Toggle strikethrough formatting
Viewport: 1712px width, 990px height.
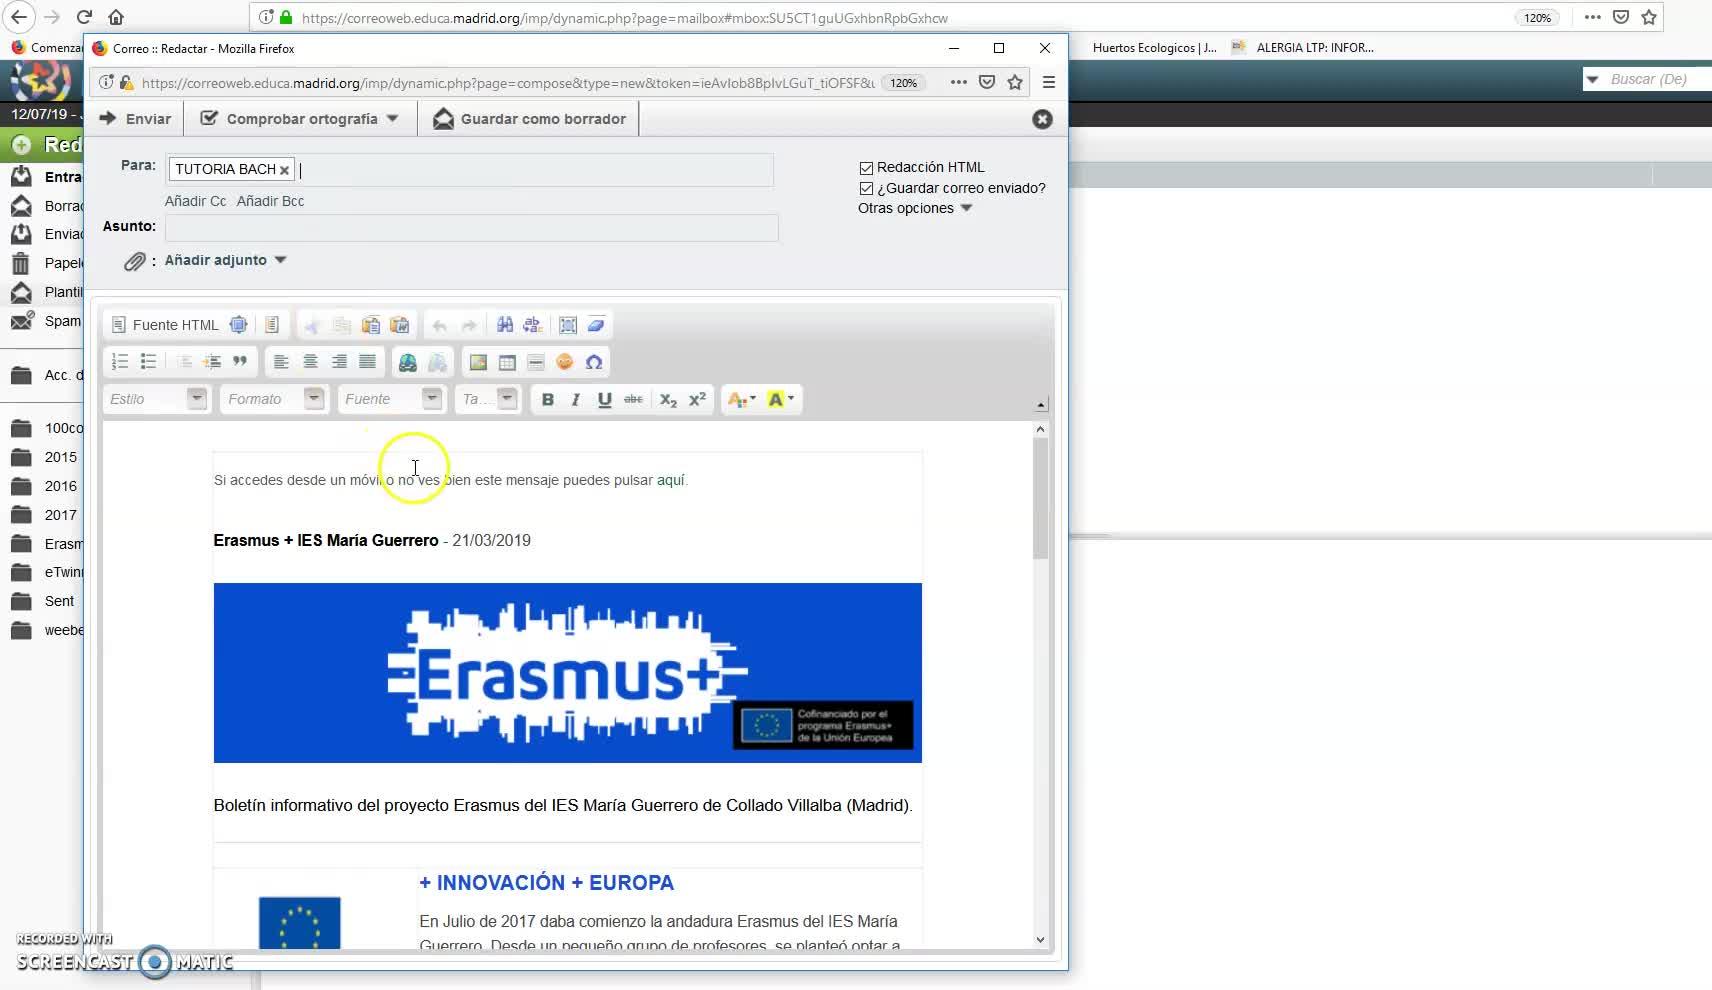pyautogui.click(x=633, y=399)
